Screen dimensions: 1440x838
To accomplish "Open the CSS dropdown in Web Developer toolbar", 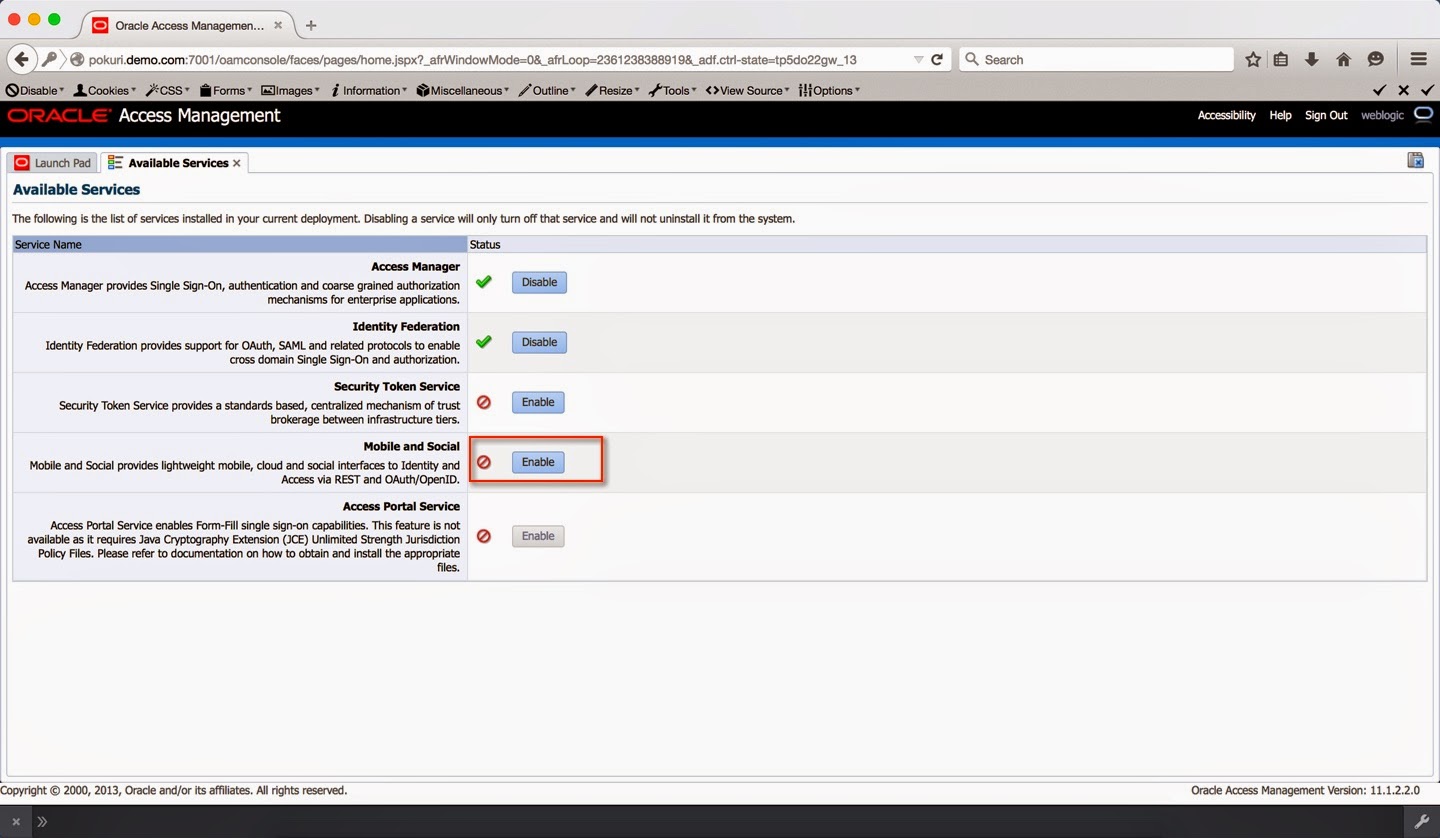I will point(167,90).
